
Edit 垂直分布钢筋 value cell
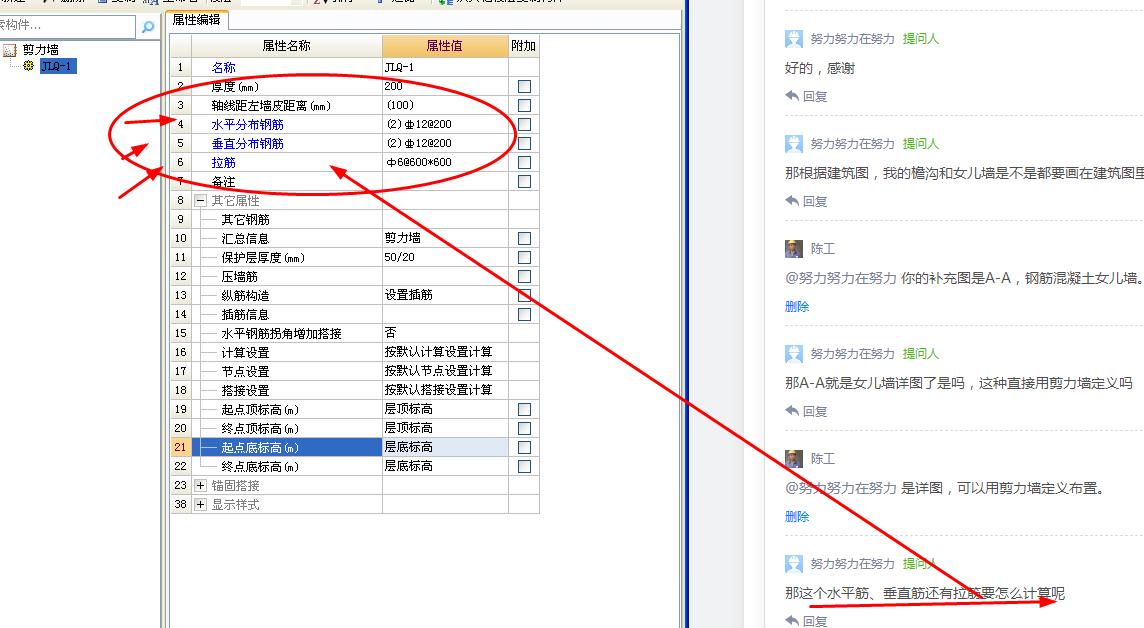pyautogui.click(x=445, y=143)
